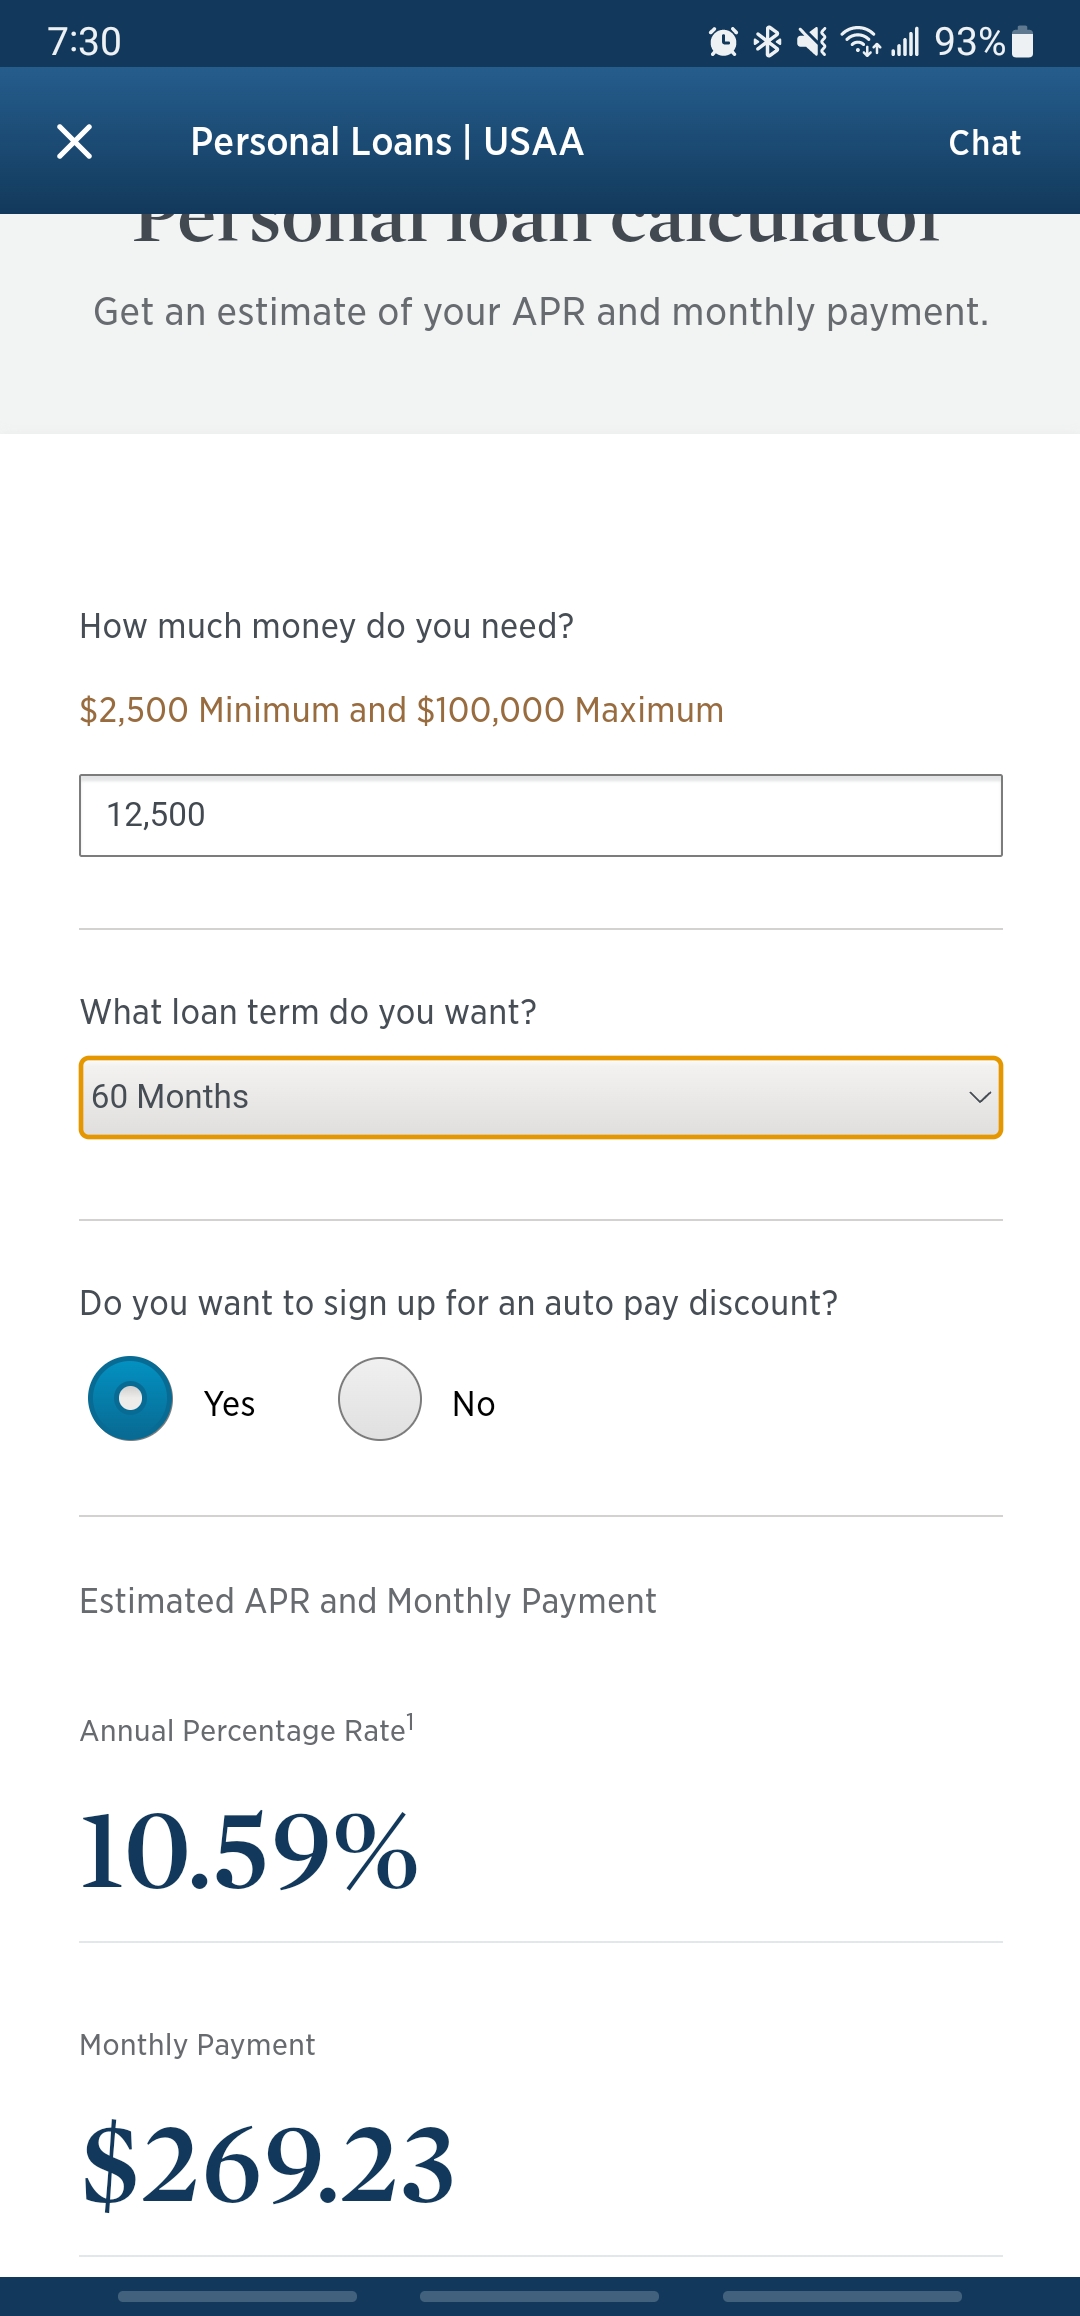Tap the cellular signal bars icon
Image resolution: width=1080 pixels, height=2316 pixels.
coord(906,42)
